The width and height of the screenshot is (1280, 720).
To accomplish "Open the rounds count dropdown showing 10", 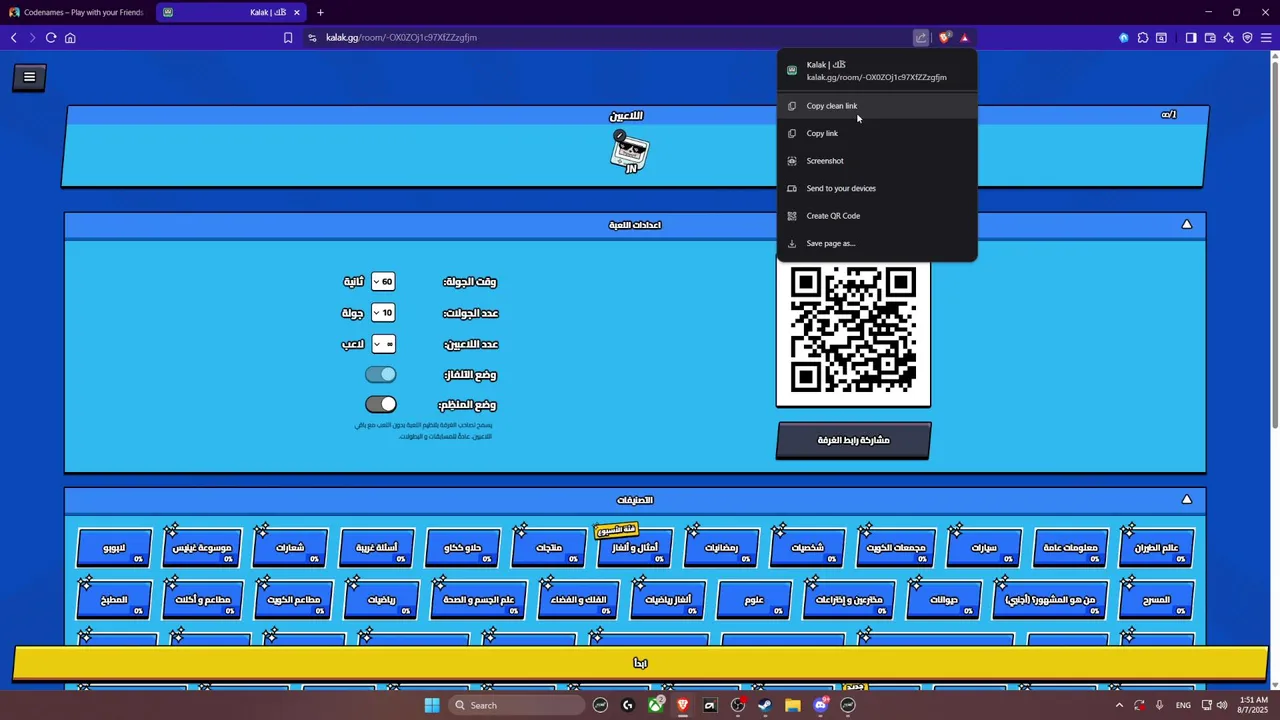I will point(383,313).
